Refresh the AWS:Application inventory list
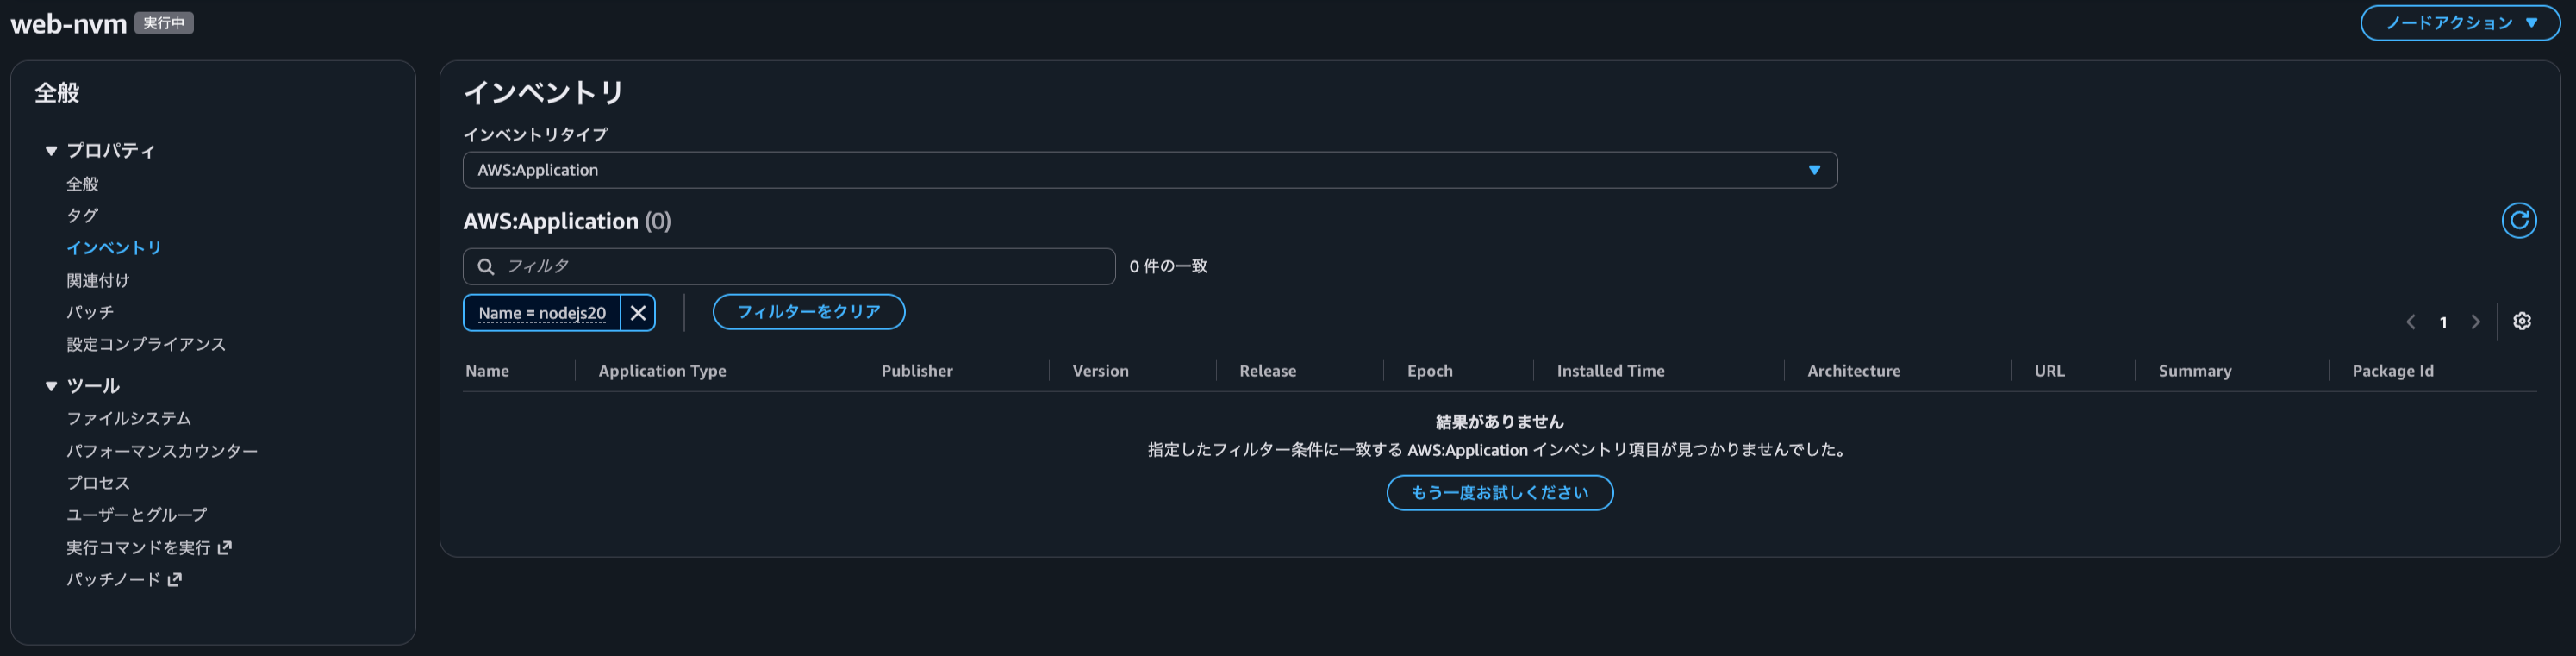This screenshot has height=656, width=2576. pyautogui.click(x=2518, y=220)
